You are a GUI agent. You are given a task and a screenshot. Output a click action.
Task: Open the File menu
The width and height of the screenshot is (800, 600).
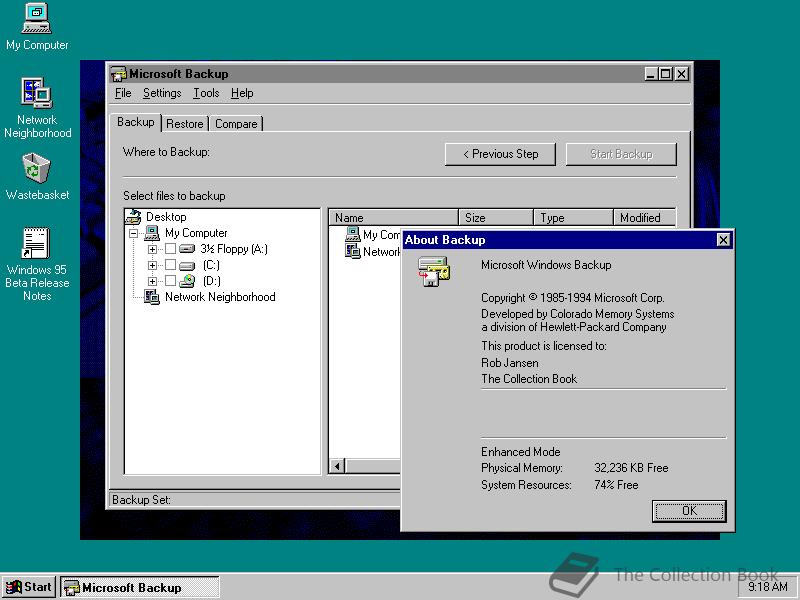(x=123, y=93)
